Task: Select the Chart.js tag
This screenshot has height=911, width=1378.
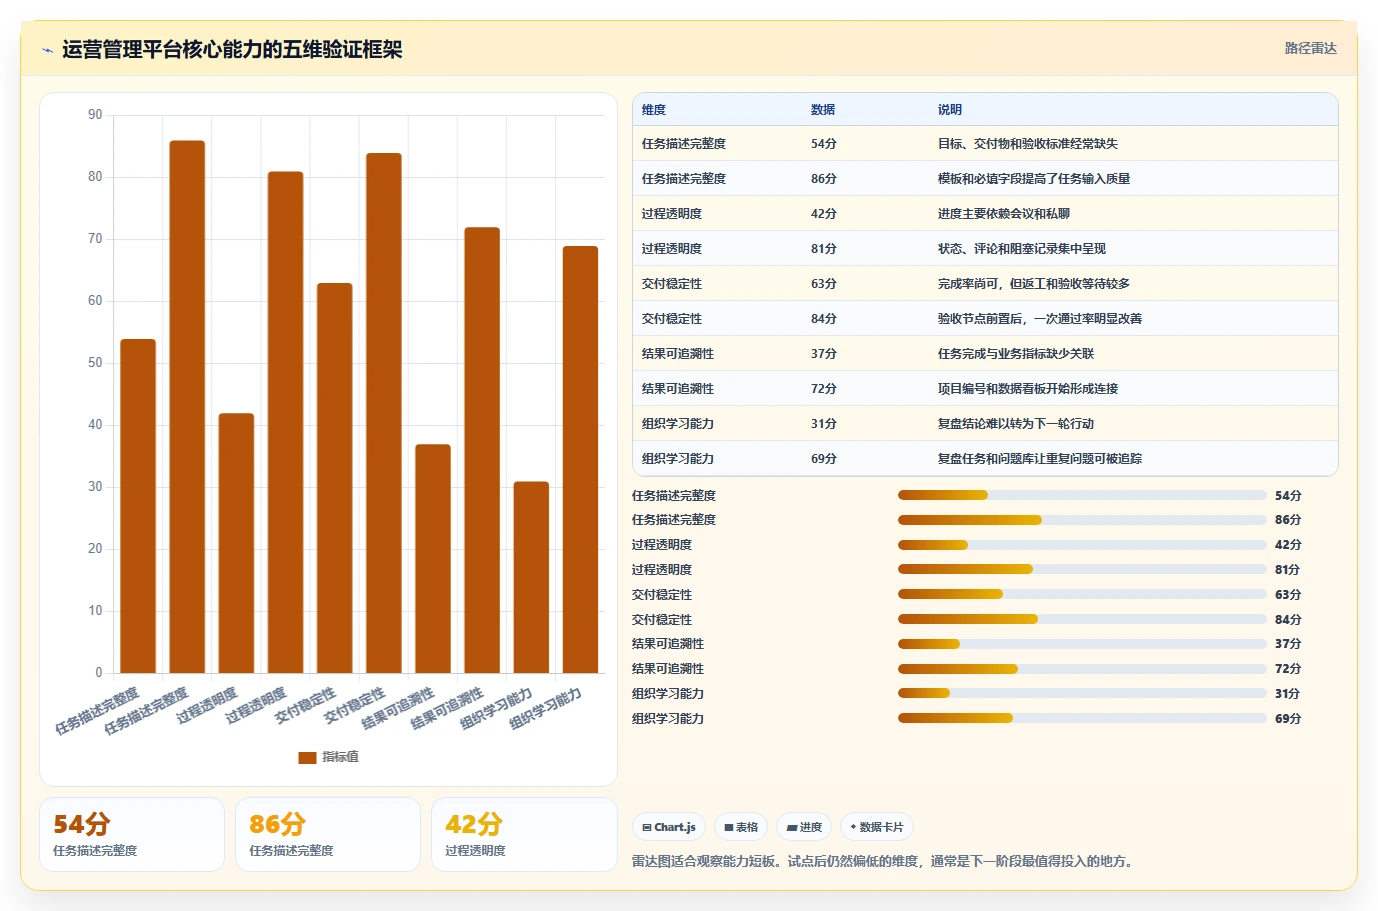Action: coord(669,827)
